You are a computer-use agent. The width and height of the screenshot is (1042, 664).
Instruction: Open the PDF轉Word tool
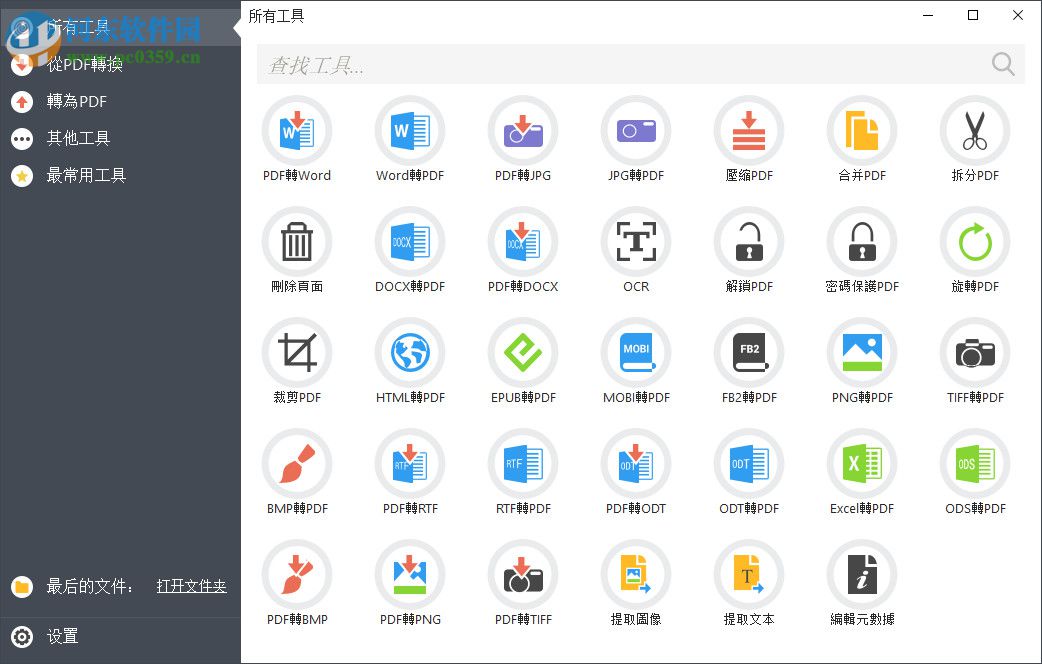click(x=297, y=140)
